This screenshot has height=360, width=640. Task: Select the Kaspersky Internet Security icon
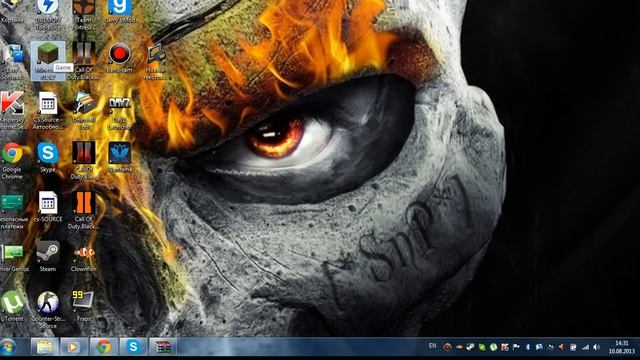(12, 110)
